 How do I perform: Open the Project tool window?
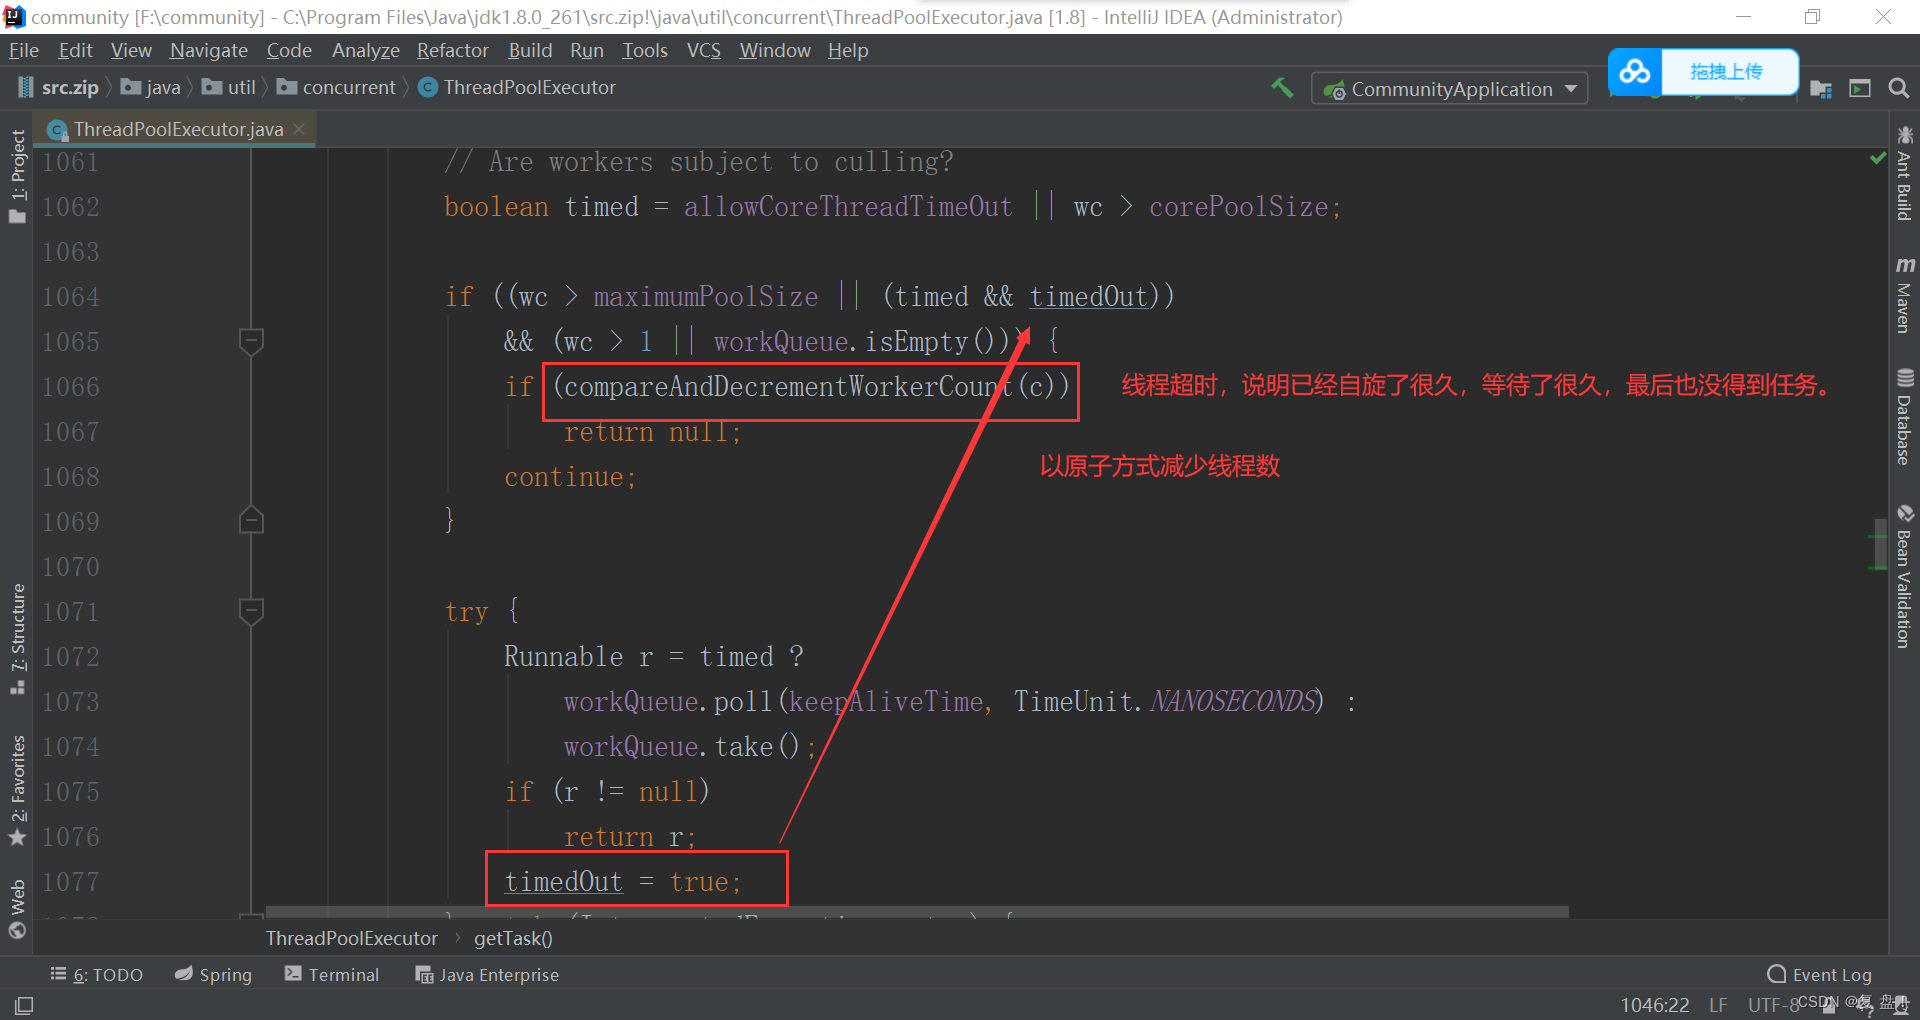point(17,176)
